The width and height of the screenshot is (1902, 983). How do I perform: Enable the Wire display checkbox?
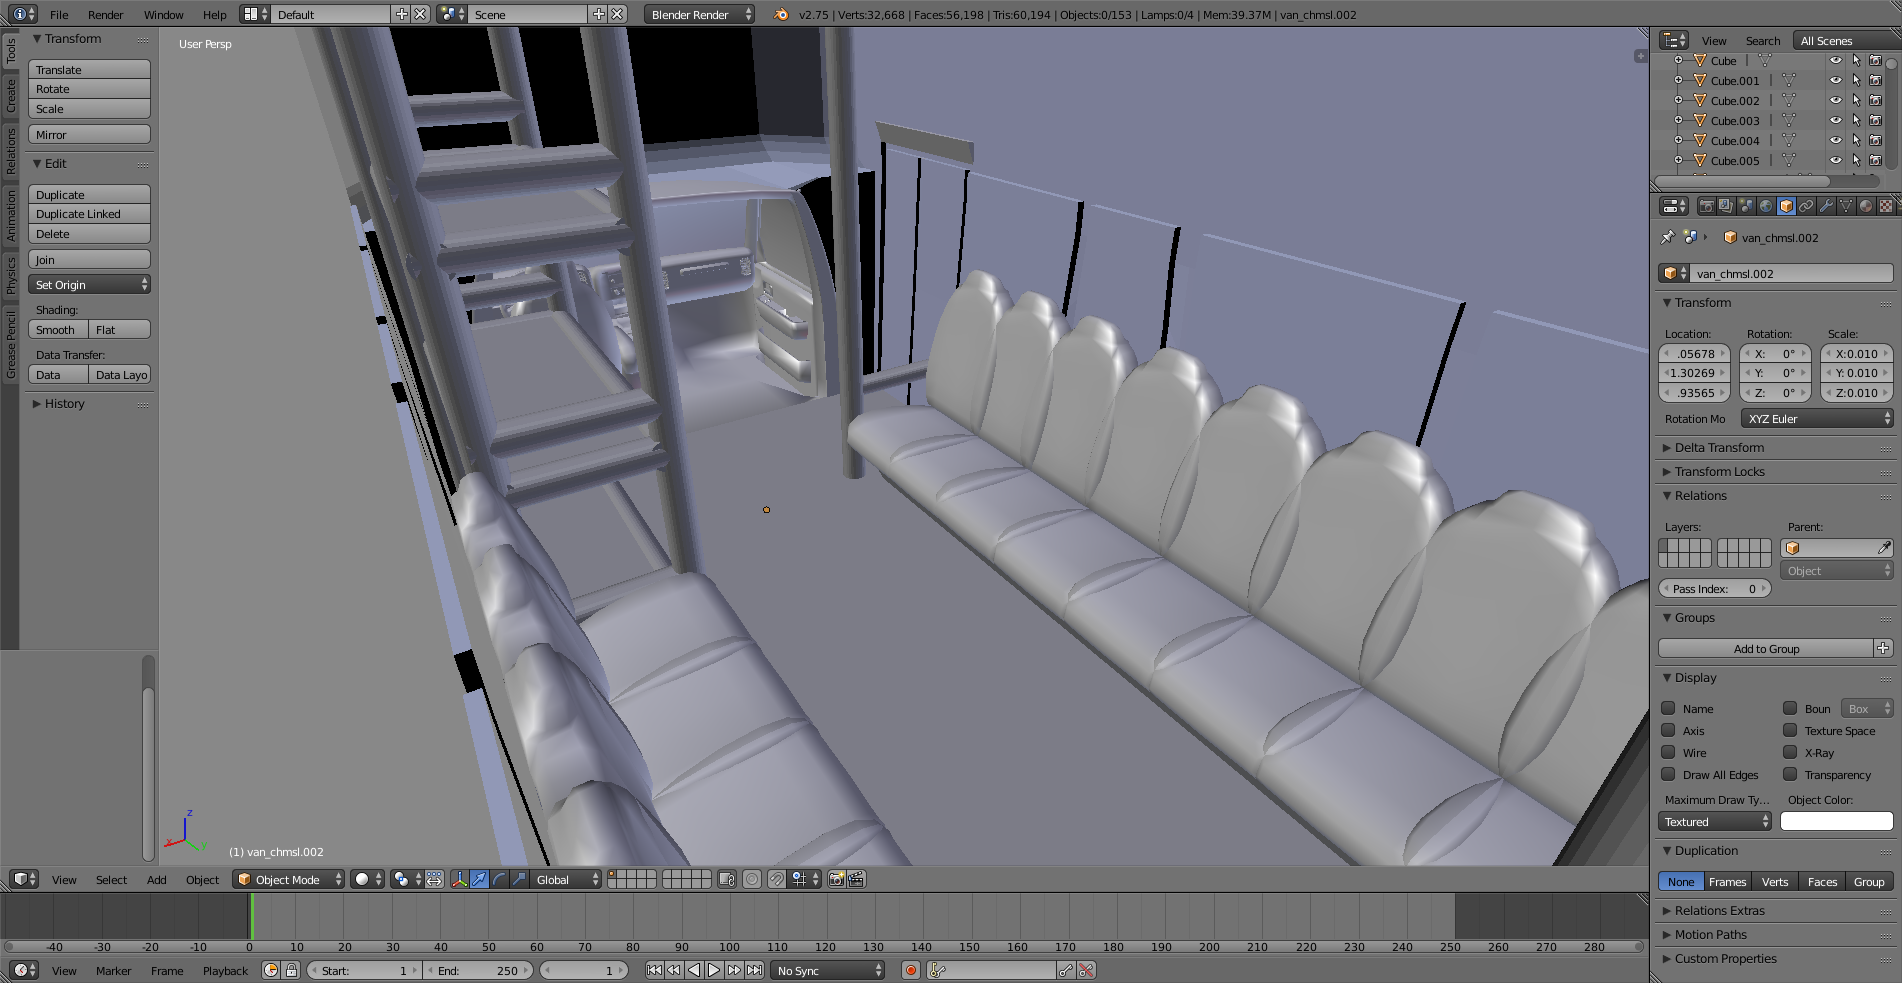1668,752
